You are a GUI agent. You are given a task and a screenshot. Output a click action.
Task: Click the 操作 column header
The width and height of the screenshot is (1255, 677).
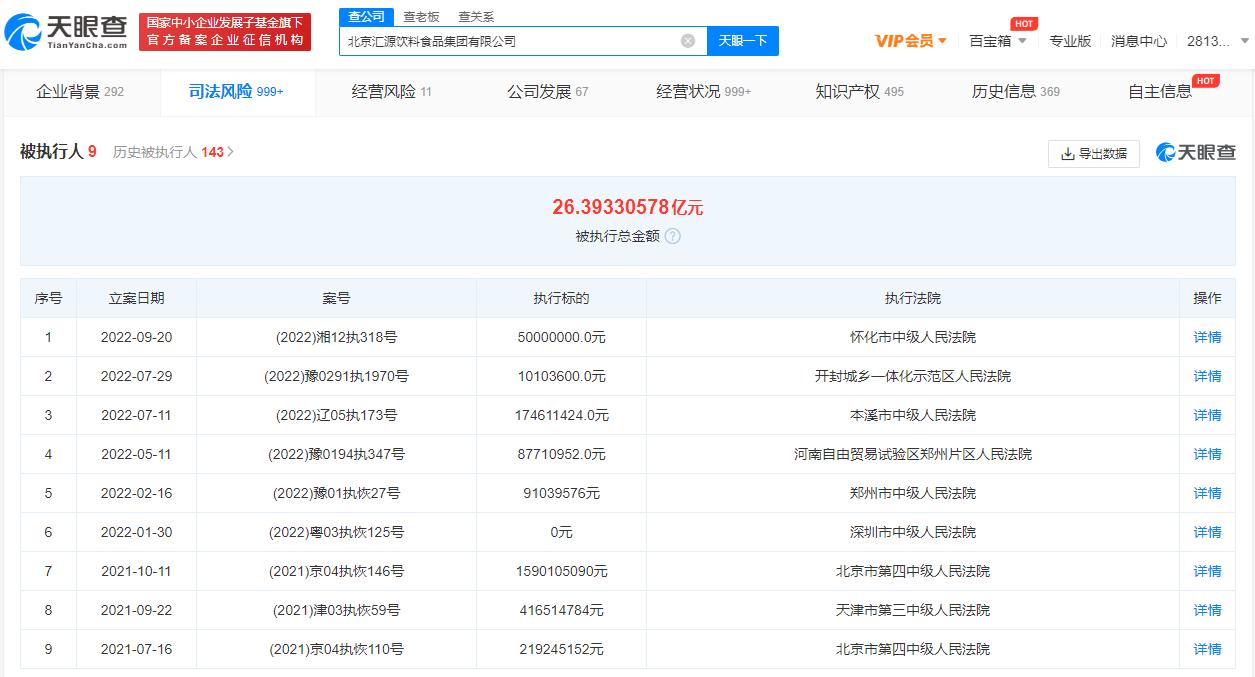(1208, 298)
